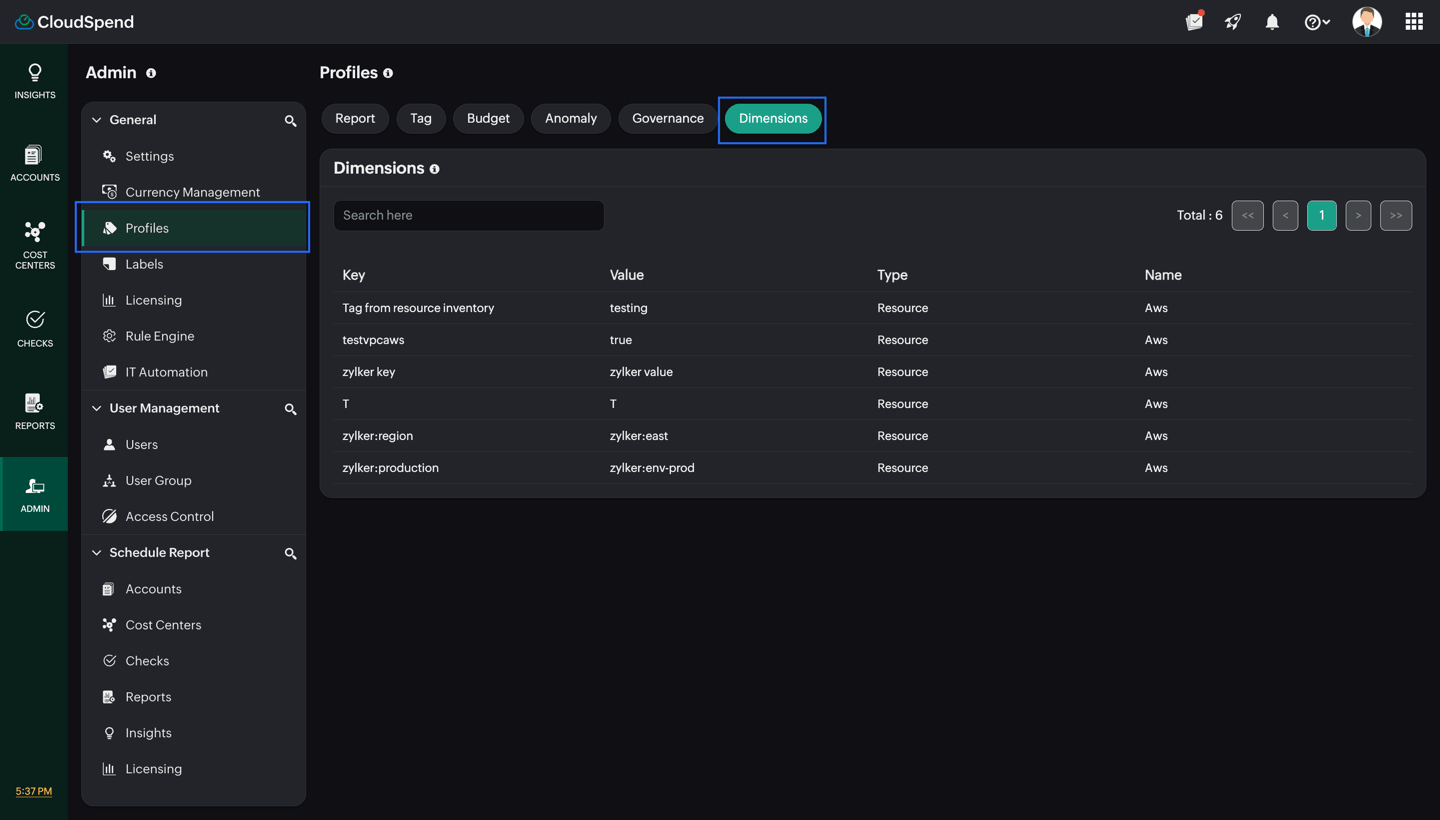The width and height of the screenshot is (1440, 820).
Task: Click the Search here field
Action: coord(469,215)
